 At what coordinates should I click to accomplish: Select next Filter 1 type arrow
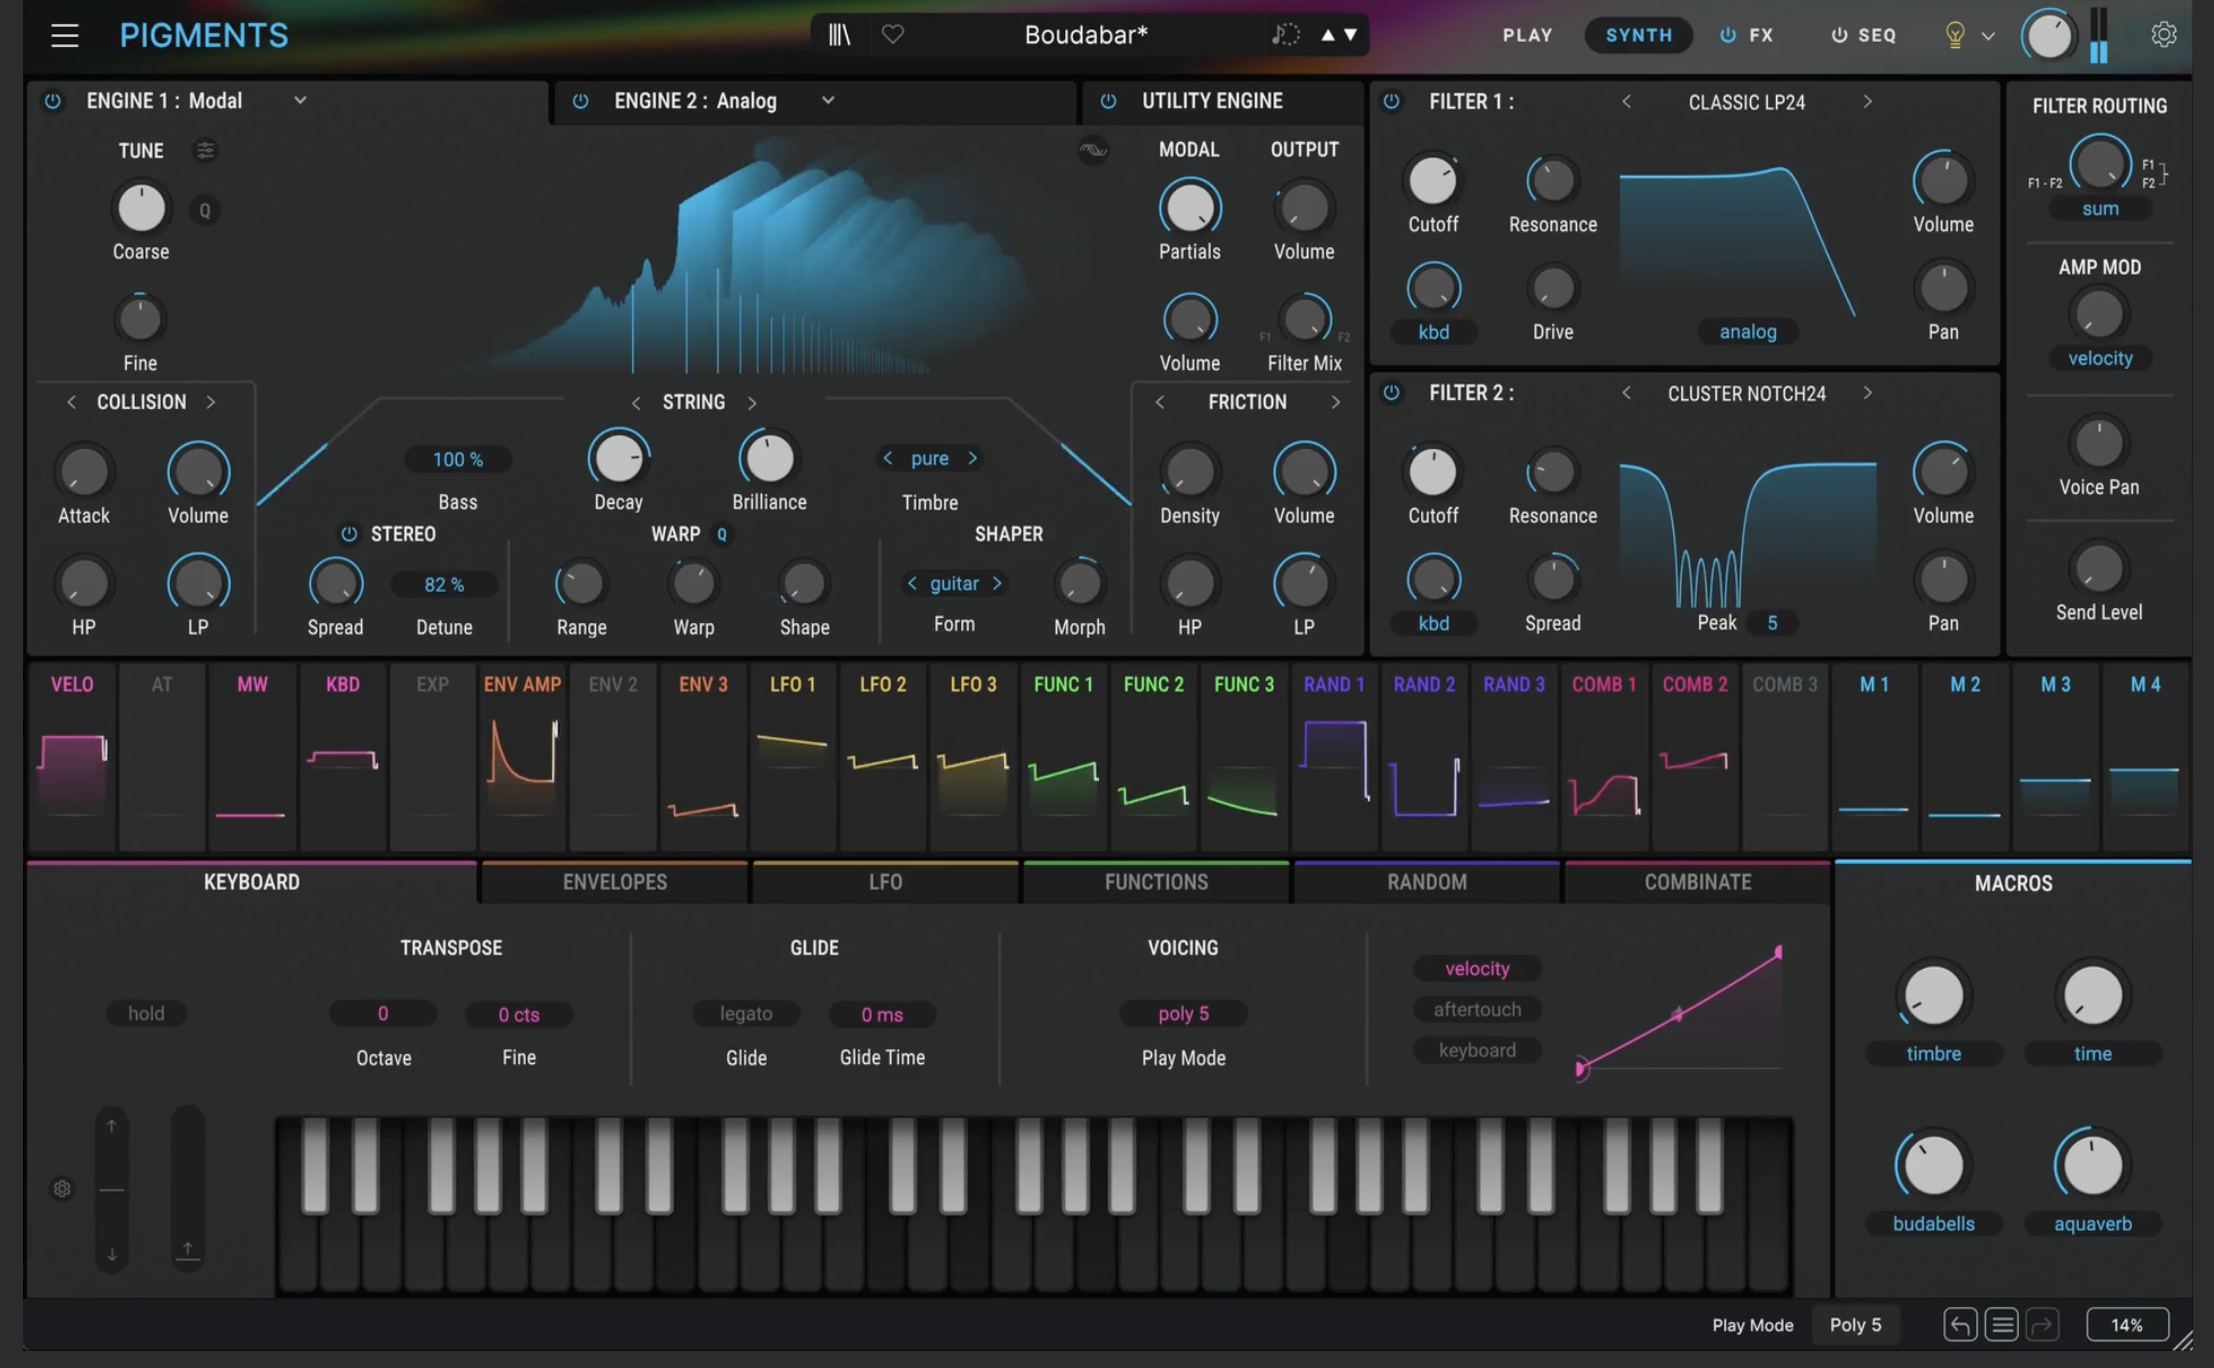(x=1867, y=102)
